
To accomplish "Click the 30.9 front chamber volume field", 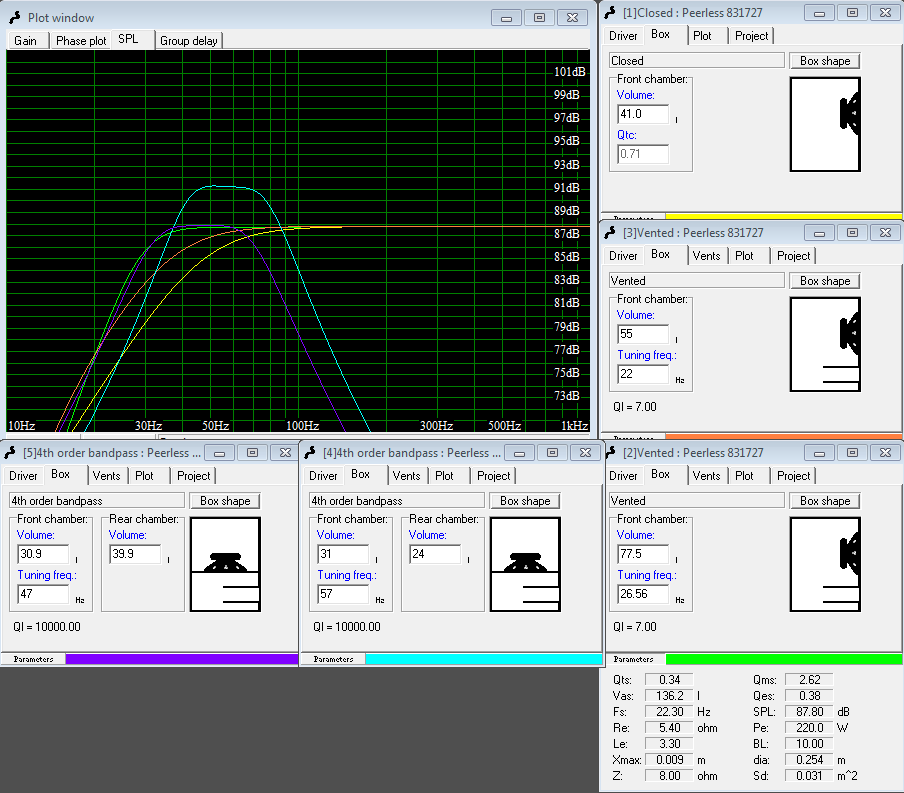I will coord(43,554).
